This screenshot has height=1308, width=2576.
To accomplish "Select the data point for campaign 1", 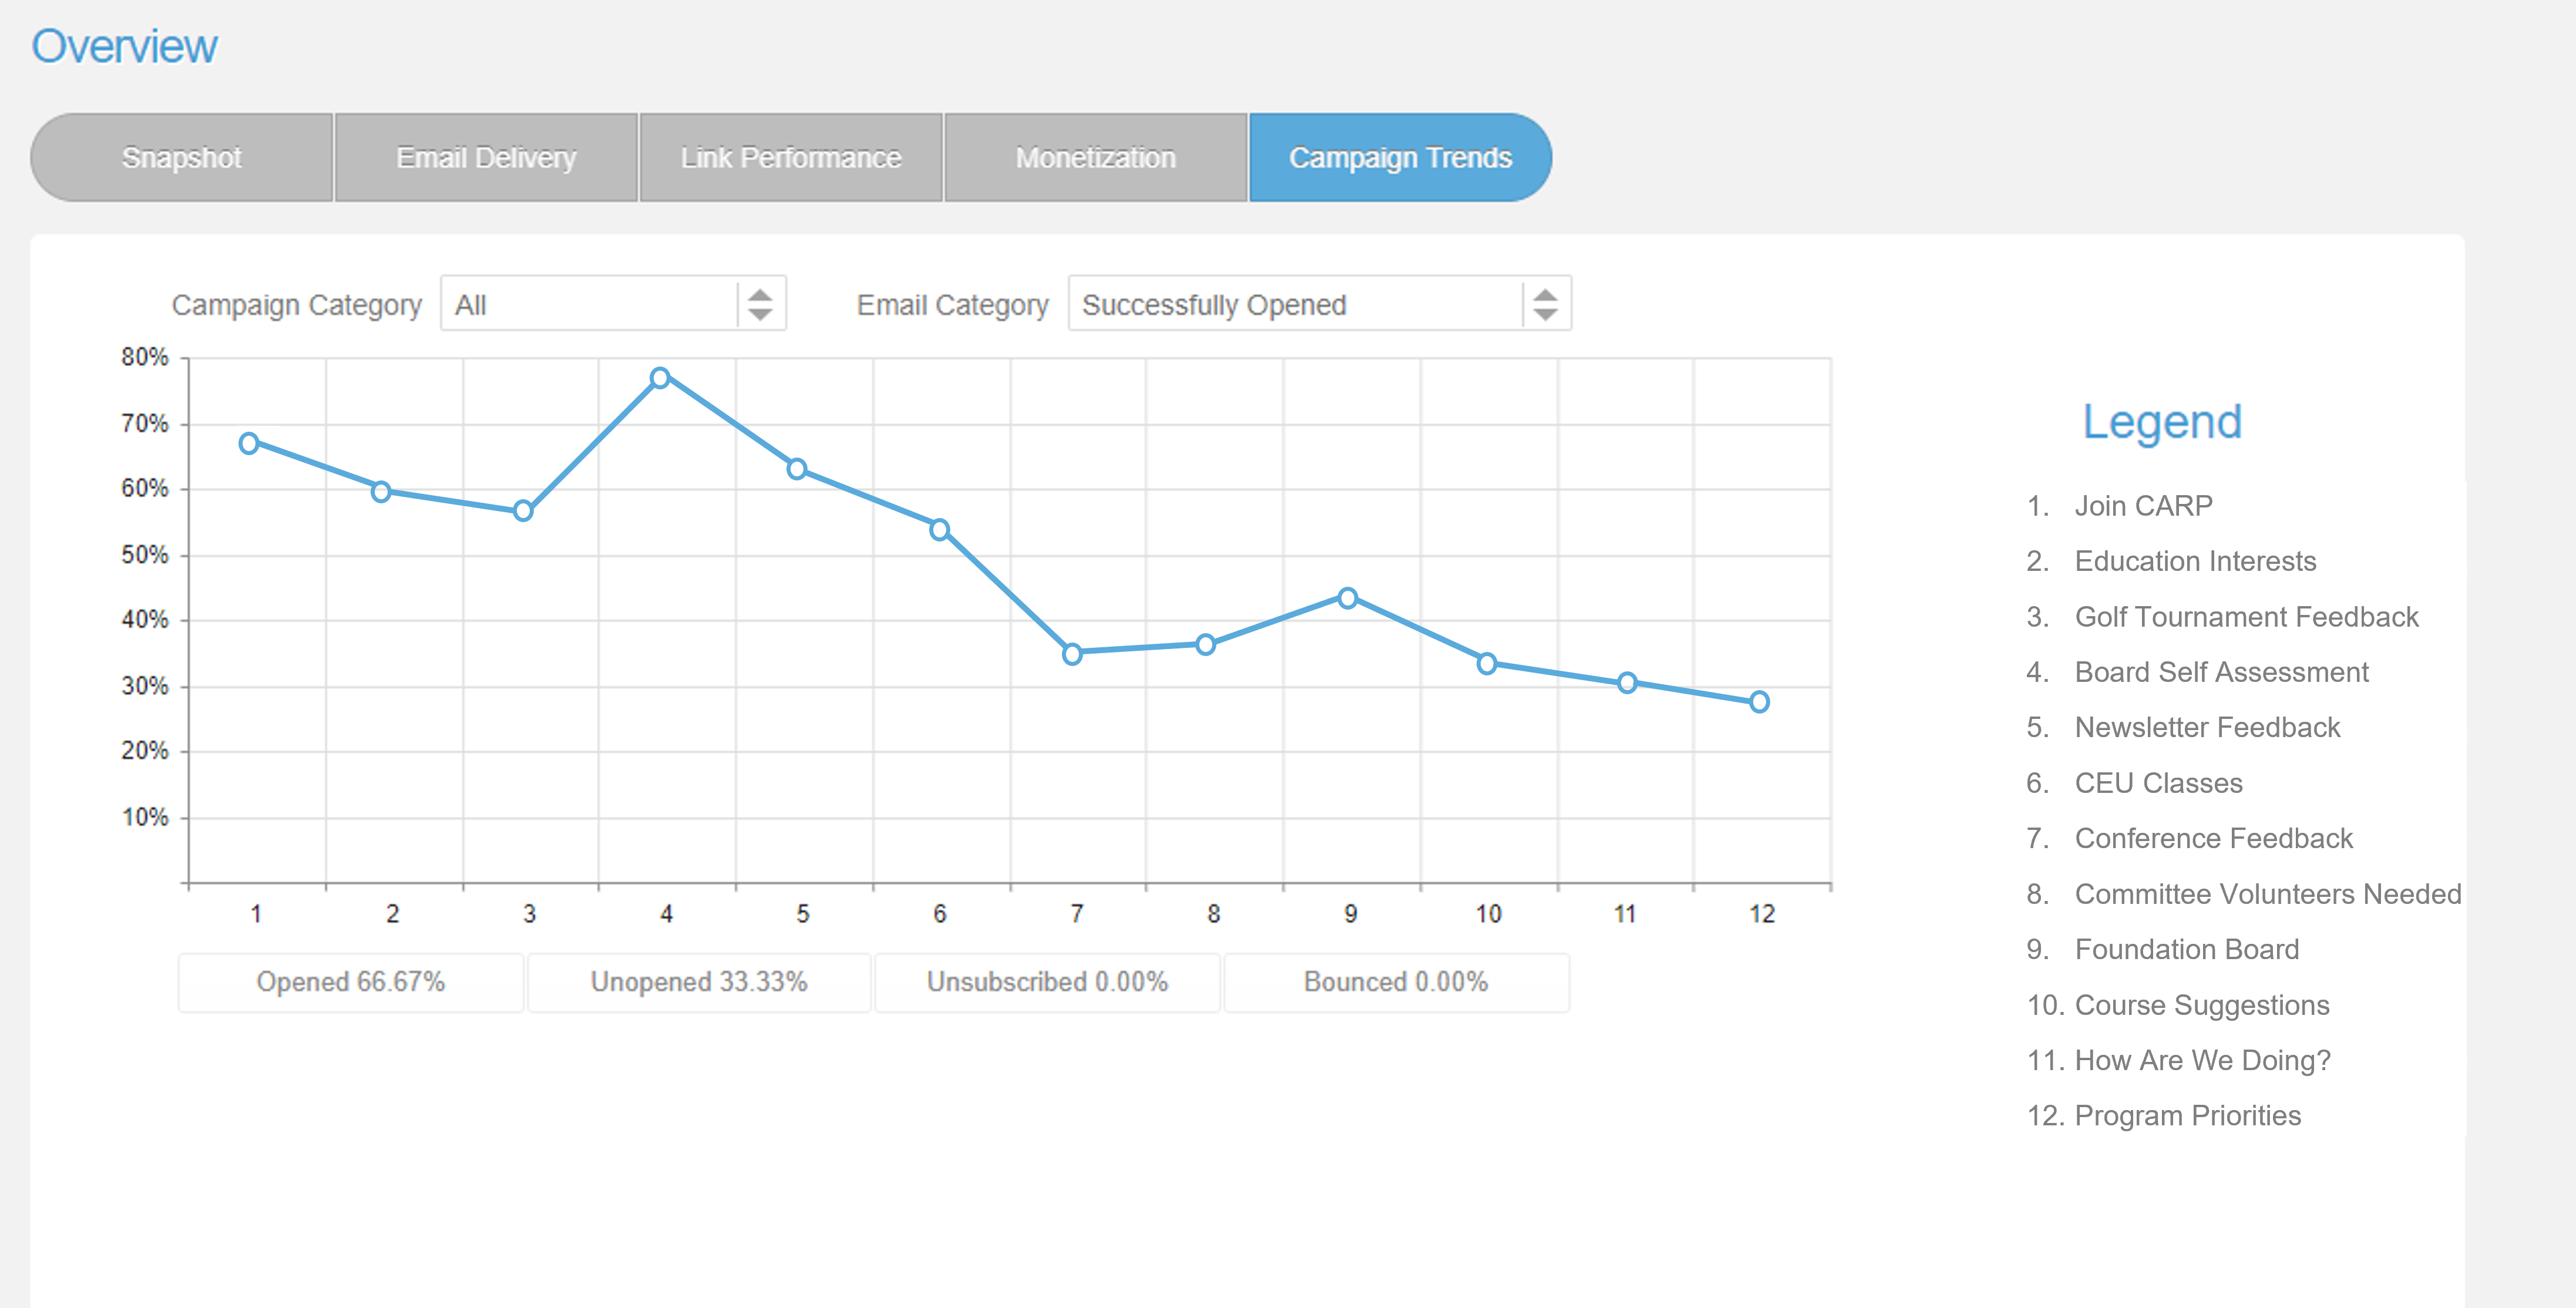I will click(249, 443).
